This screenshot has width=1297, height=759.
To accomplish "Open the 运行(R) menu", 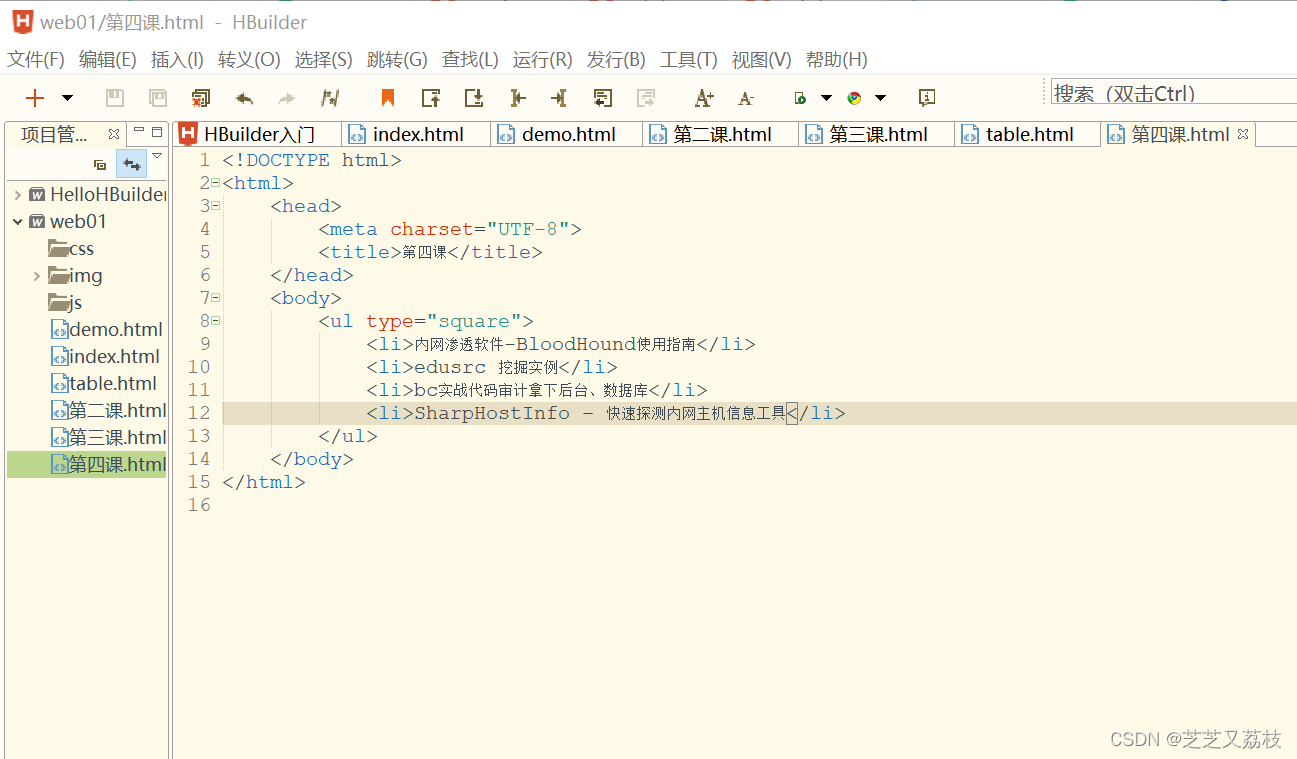I will tap(542, 60).
